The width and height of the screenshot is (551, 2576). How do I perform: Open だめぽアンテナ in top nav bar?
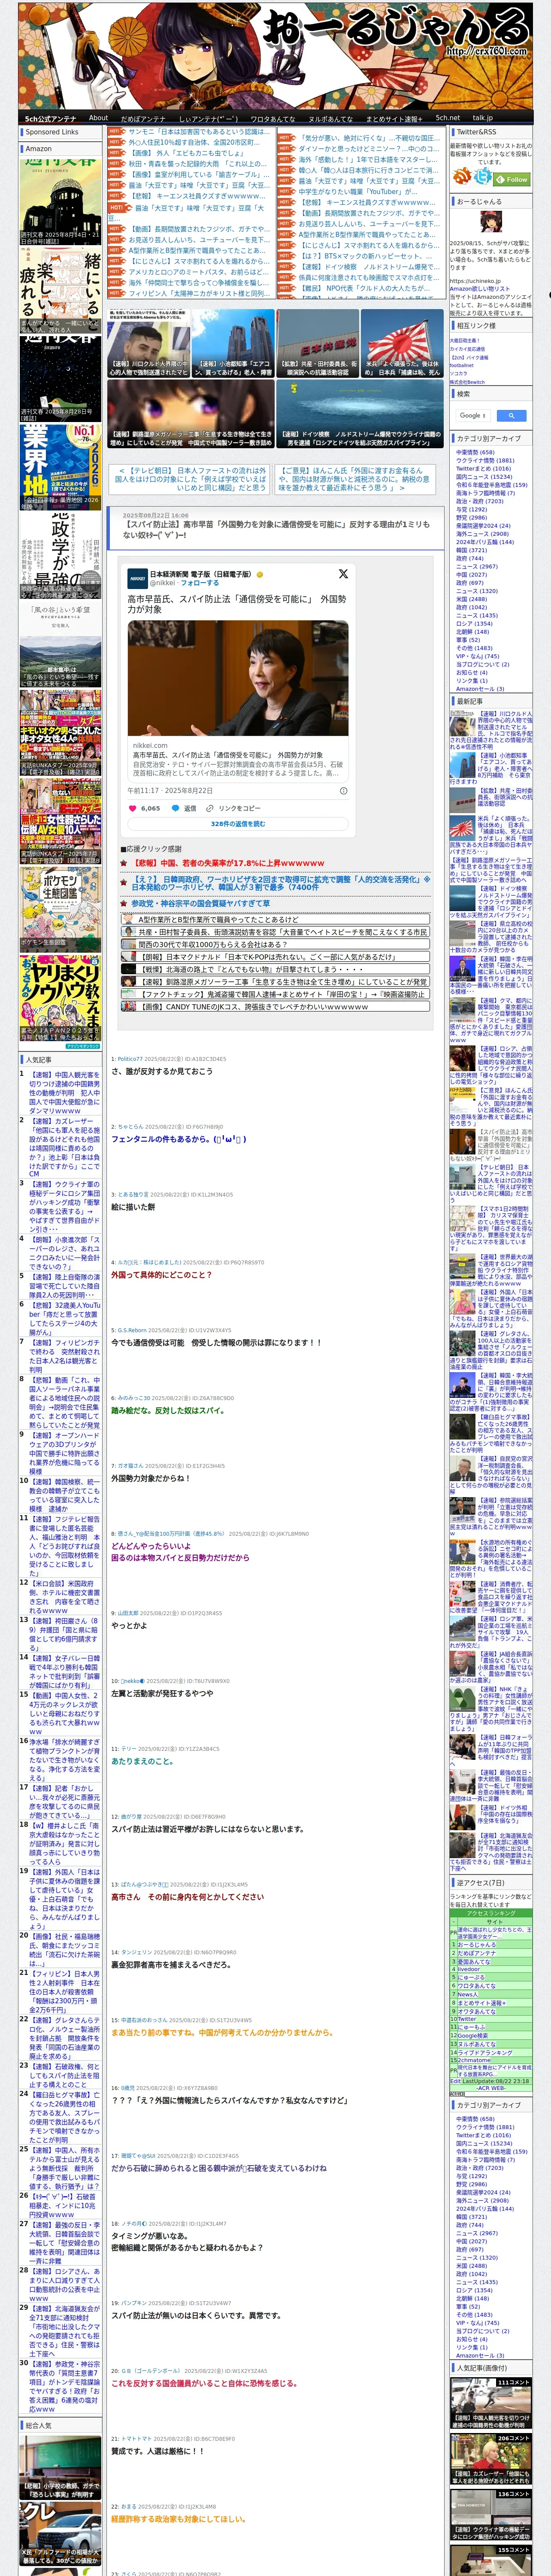point(143,118)
